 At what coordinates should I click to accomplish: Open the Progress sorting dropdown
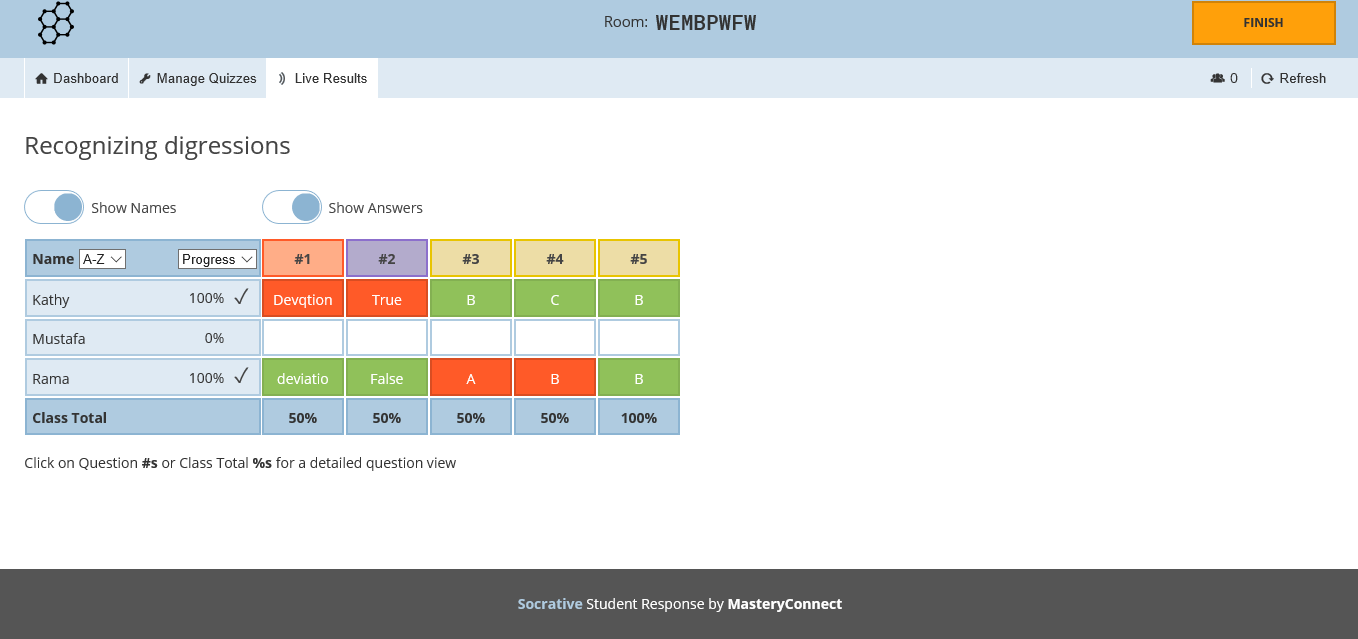click(x=216, y=258)
